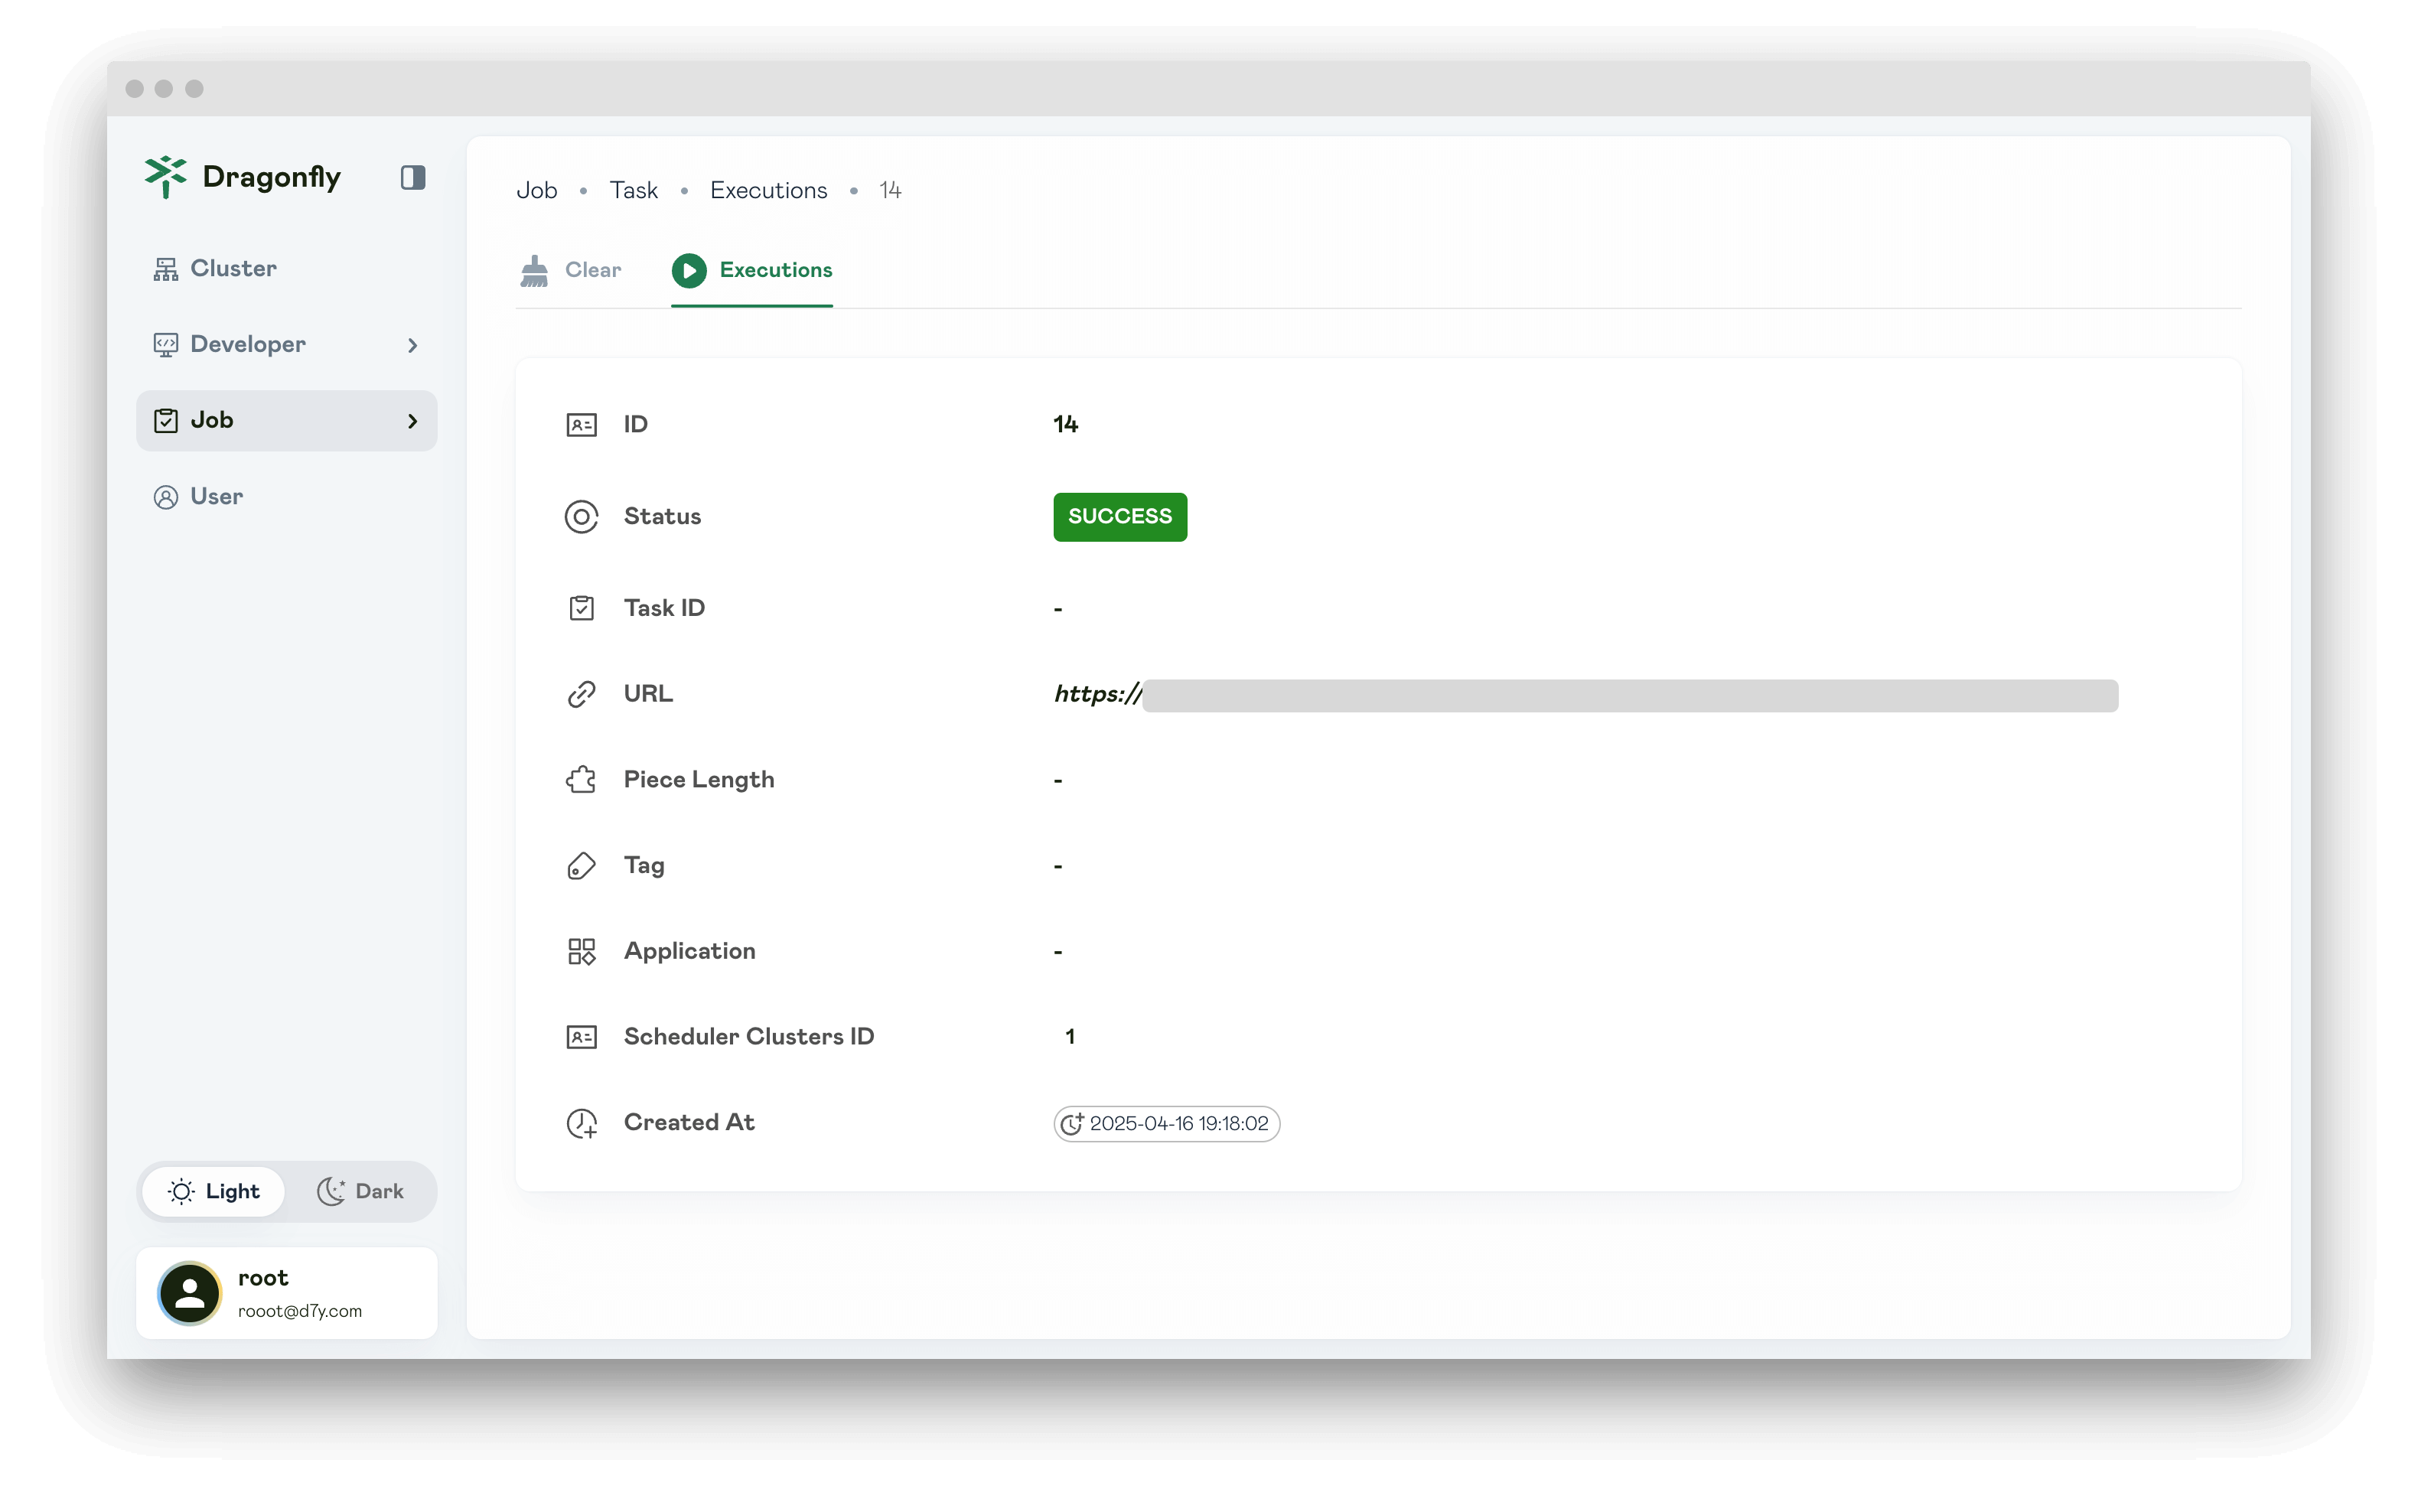Viewport: 2418px width, 1512px height.
Task: Click the Created At label
Action: pyautogui.click(x=688, y=1123)
